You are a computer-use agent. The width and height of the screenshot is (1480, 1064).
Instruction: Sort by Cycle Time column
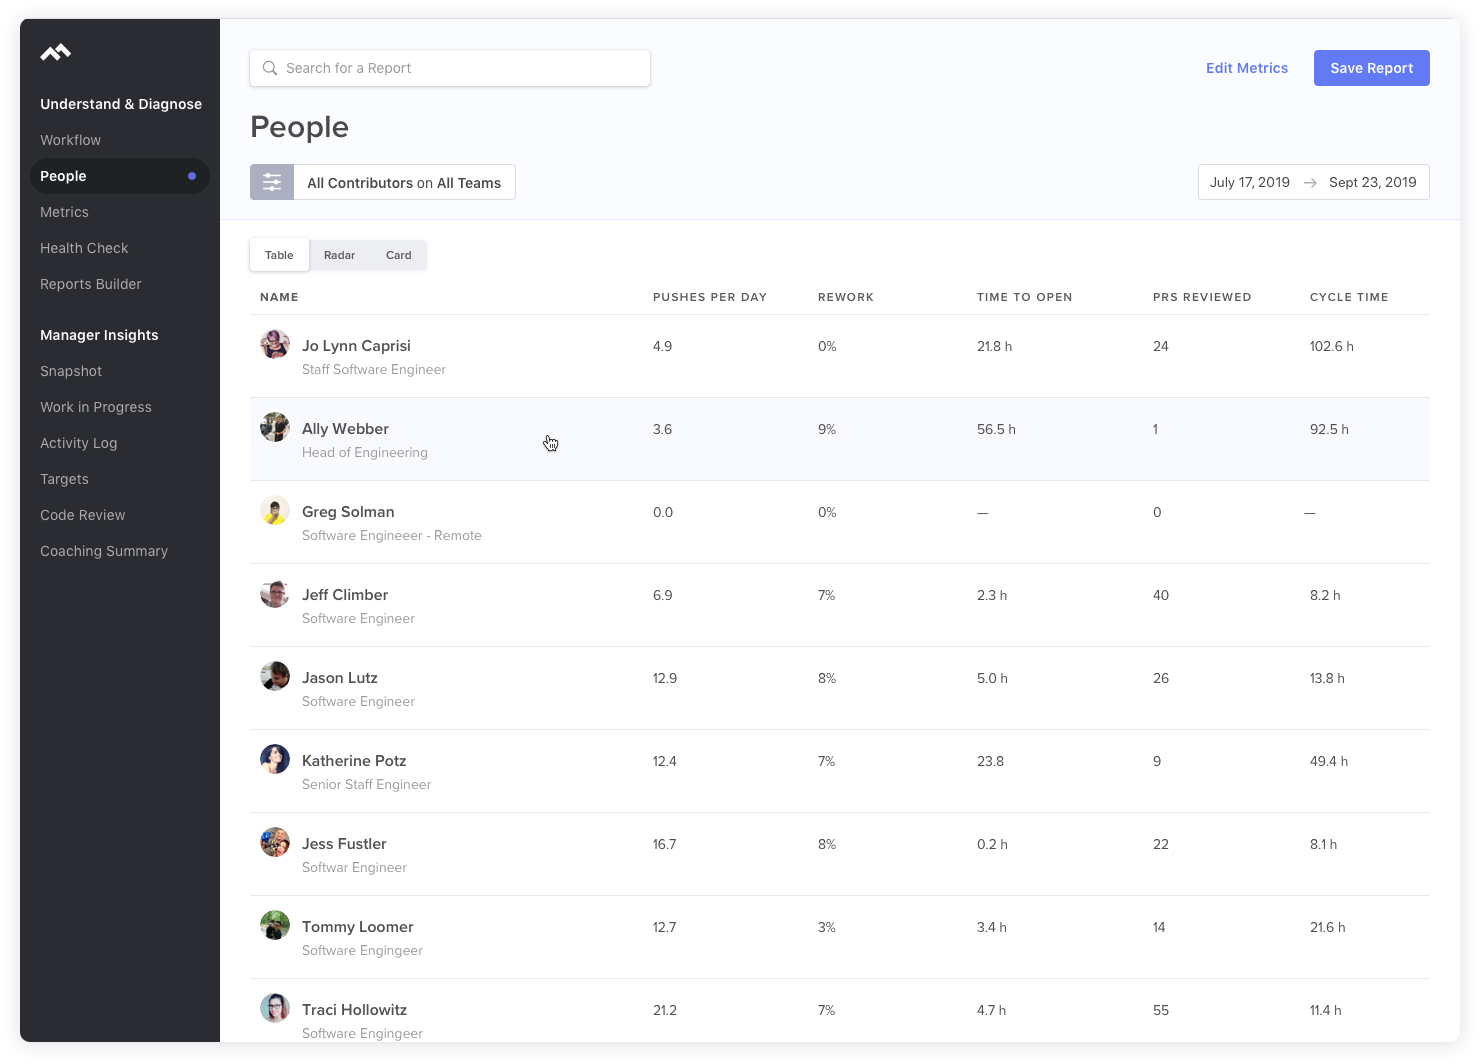coord(1349,297)
